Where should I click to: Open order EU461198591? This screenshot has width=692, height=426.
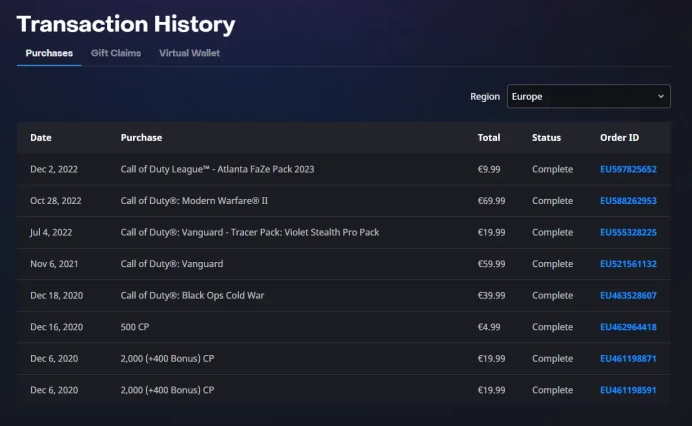(628, 390)
